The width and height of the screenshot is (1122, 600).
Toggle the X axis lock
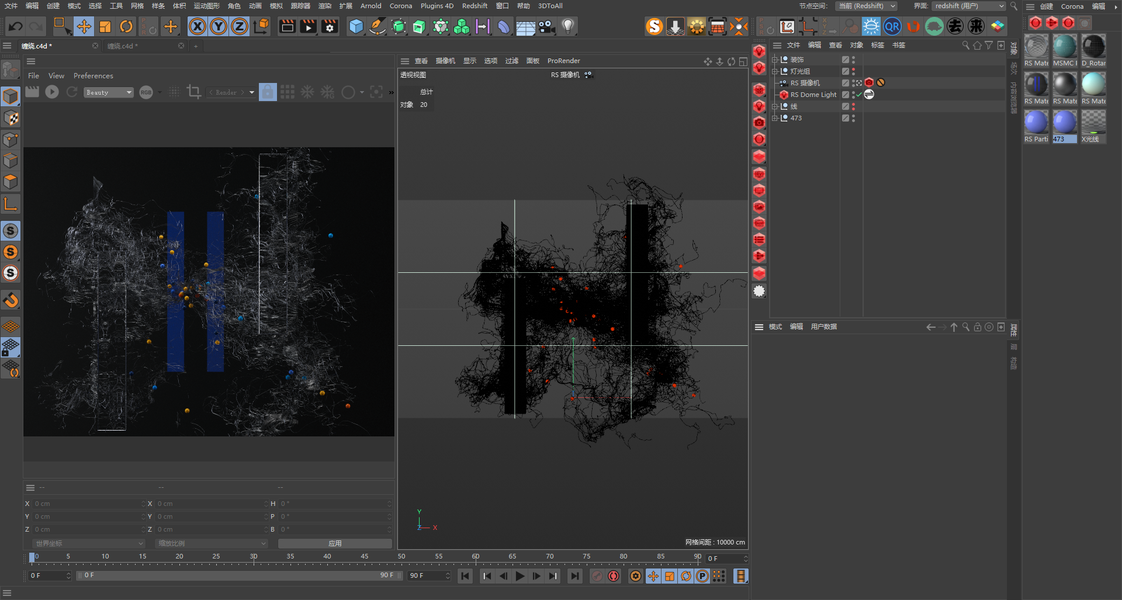tap(197, 27)
